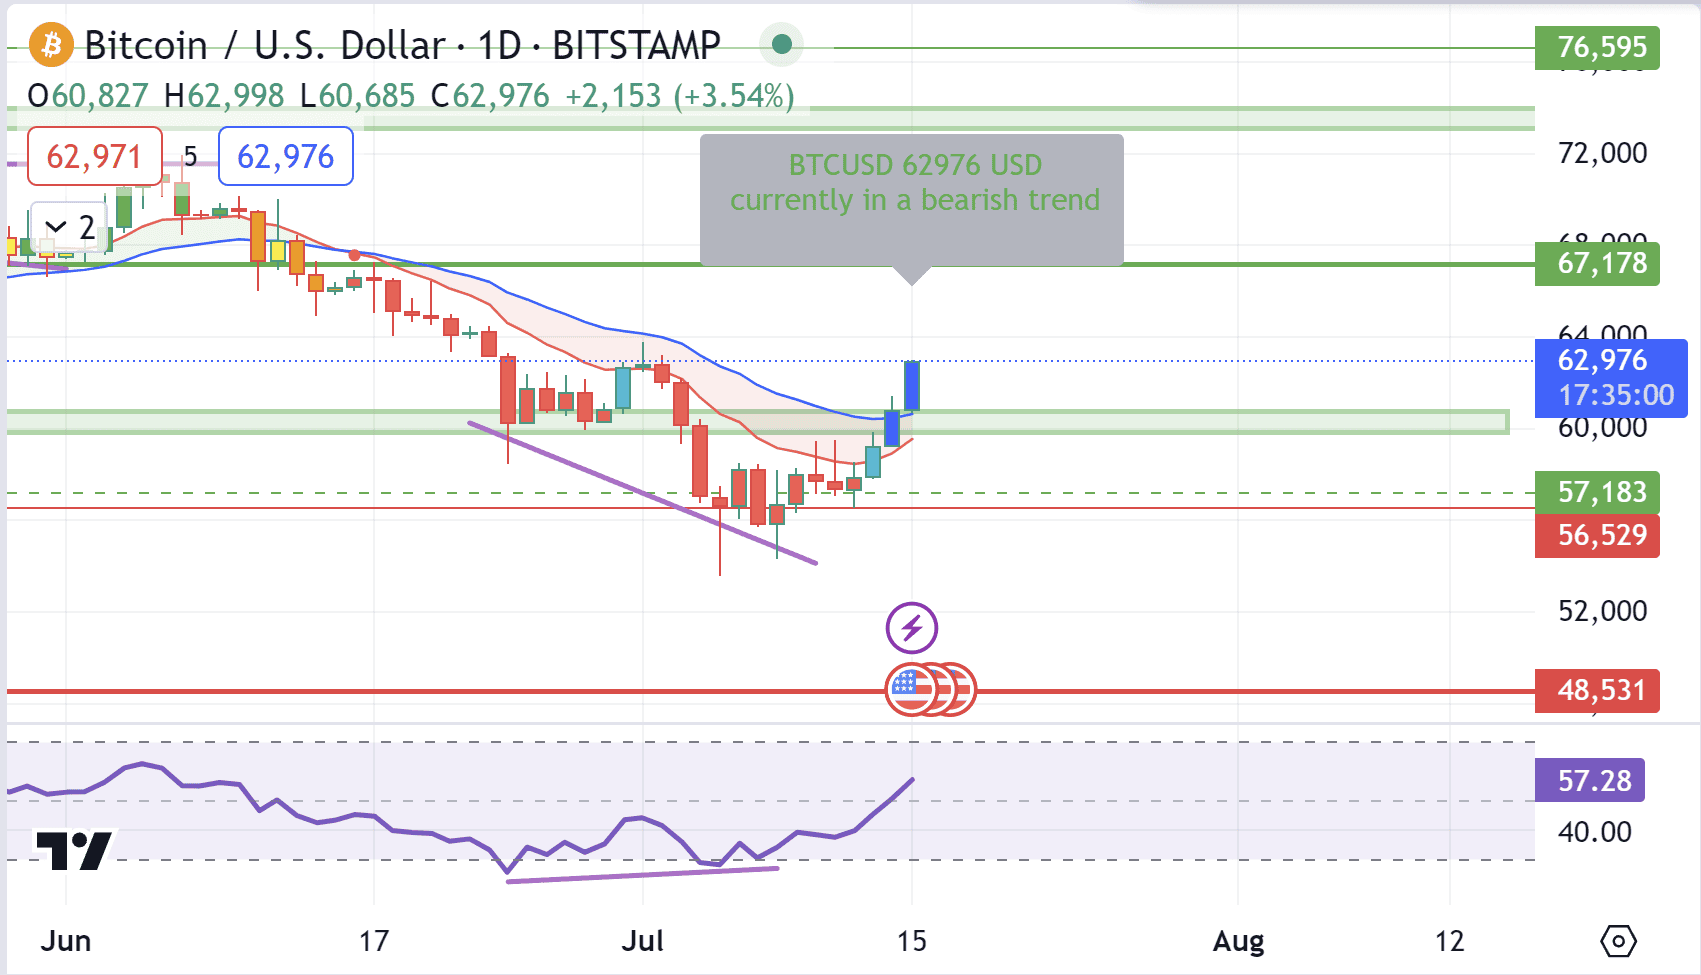The image size is (1701, 975).
Task: Expand the collapsed indicators legend showing 2
Action: pyautogui.click(x=69, y=227)
